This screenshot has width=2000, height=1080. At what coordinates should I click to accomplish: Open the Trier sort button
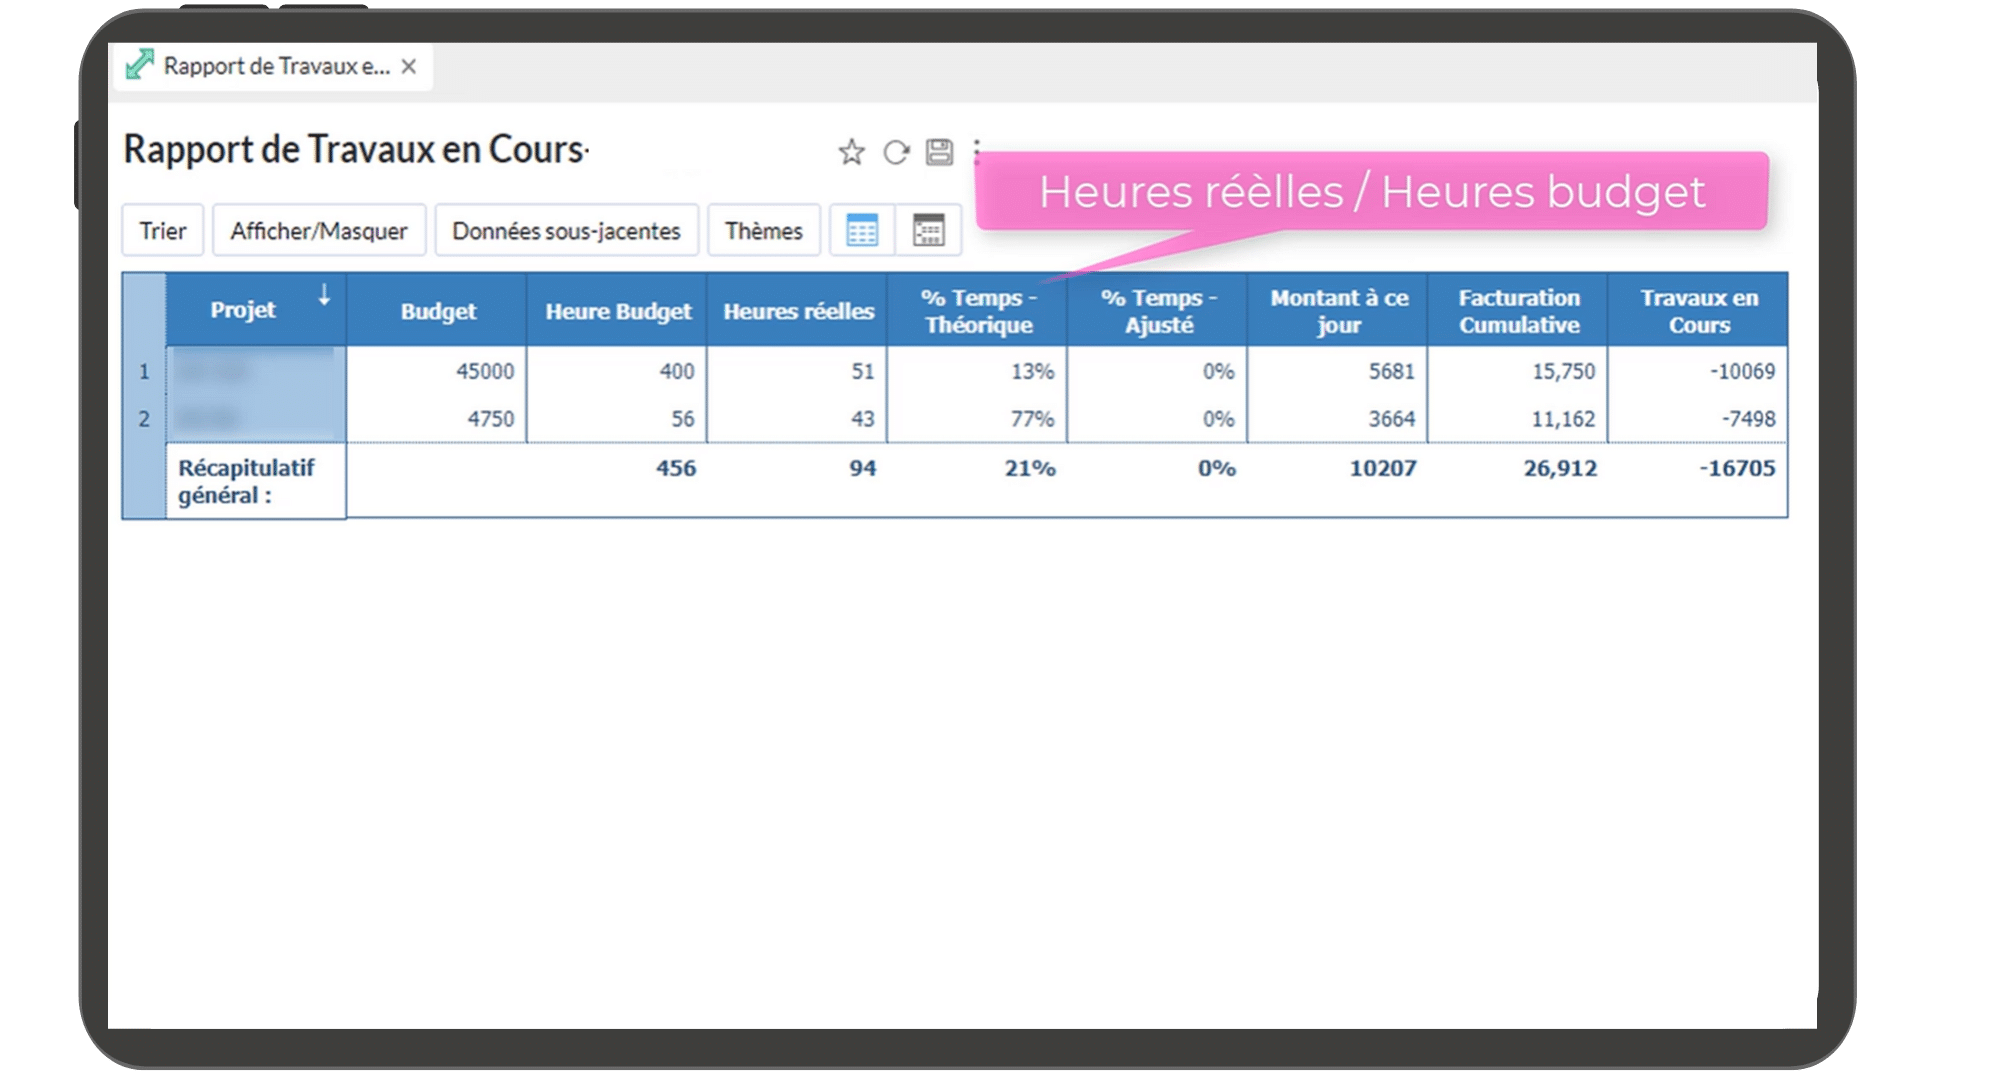click(163, 231)
